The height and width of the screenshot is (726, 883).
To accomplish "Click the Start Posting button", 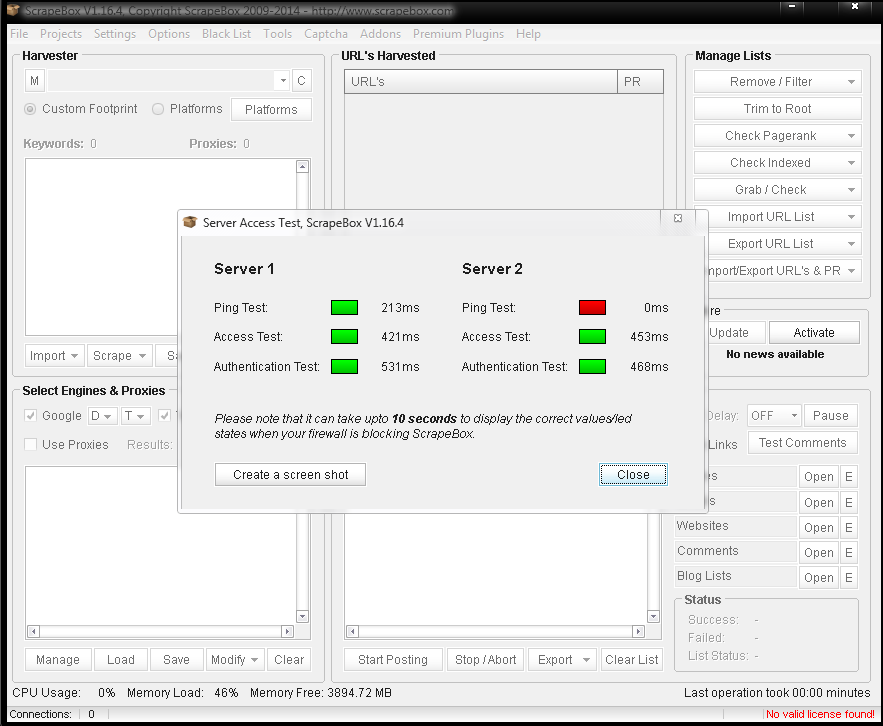I will pyautogui.click(x=393, y=660).
